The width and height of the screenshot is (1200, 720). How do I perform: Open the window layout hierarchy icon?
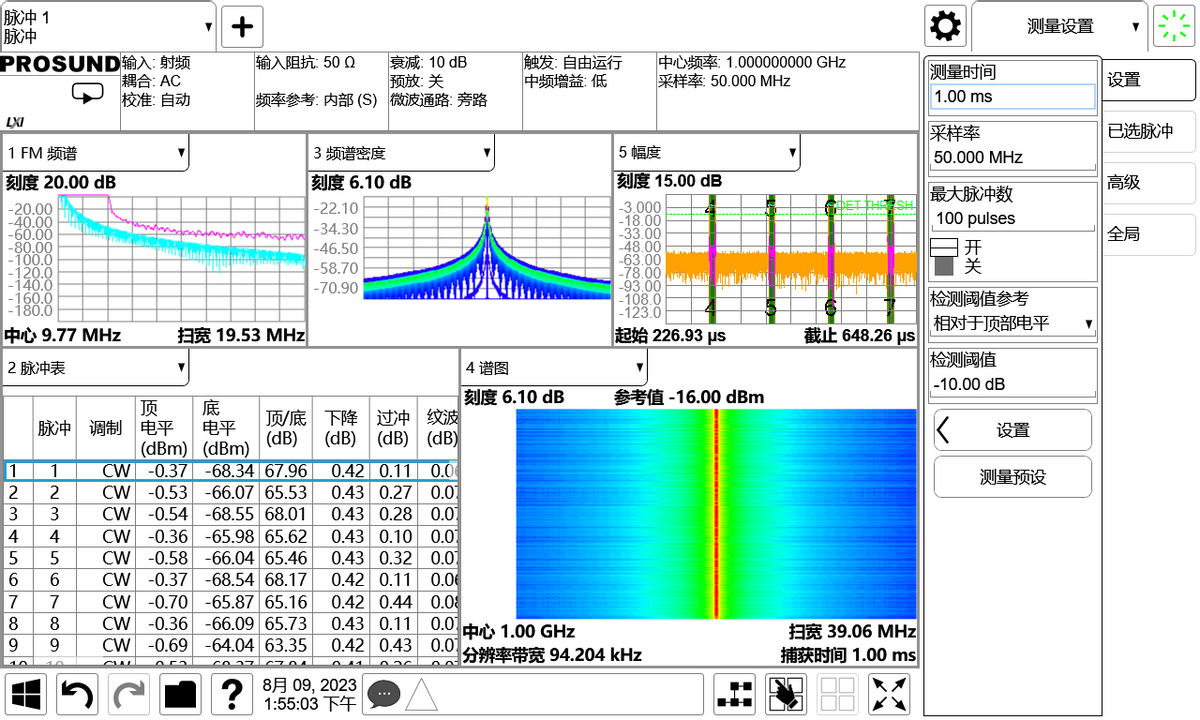click(735, 693)
